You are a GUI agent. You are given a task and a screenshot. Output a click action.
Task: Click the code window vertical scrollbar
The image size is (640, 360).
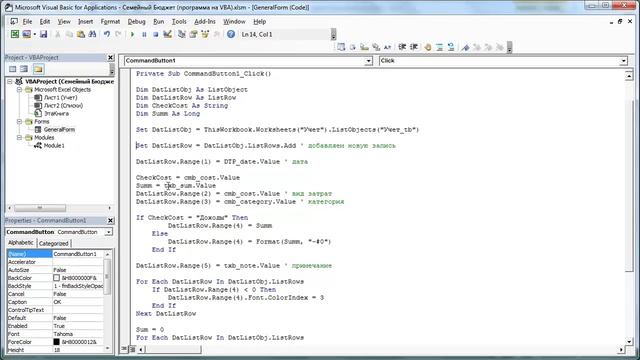point(629,208)
